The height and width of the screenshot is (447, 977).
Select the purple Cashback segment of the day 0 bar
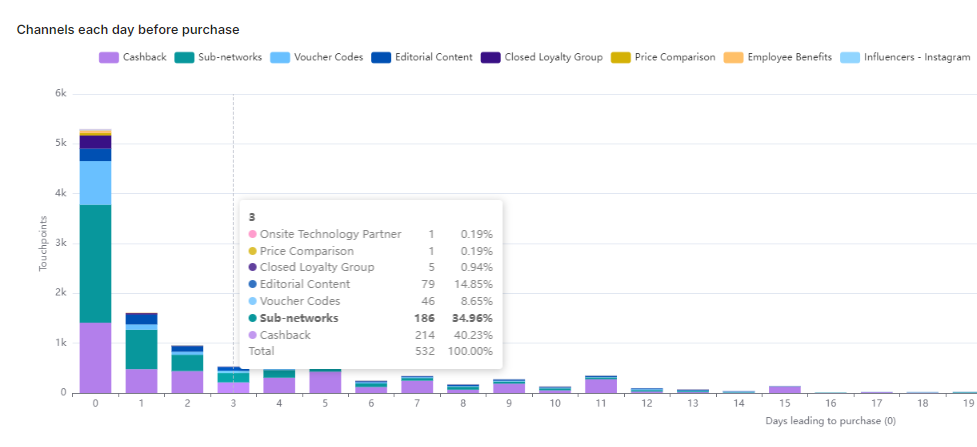click(95, 357)
